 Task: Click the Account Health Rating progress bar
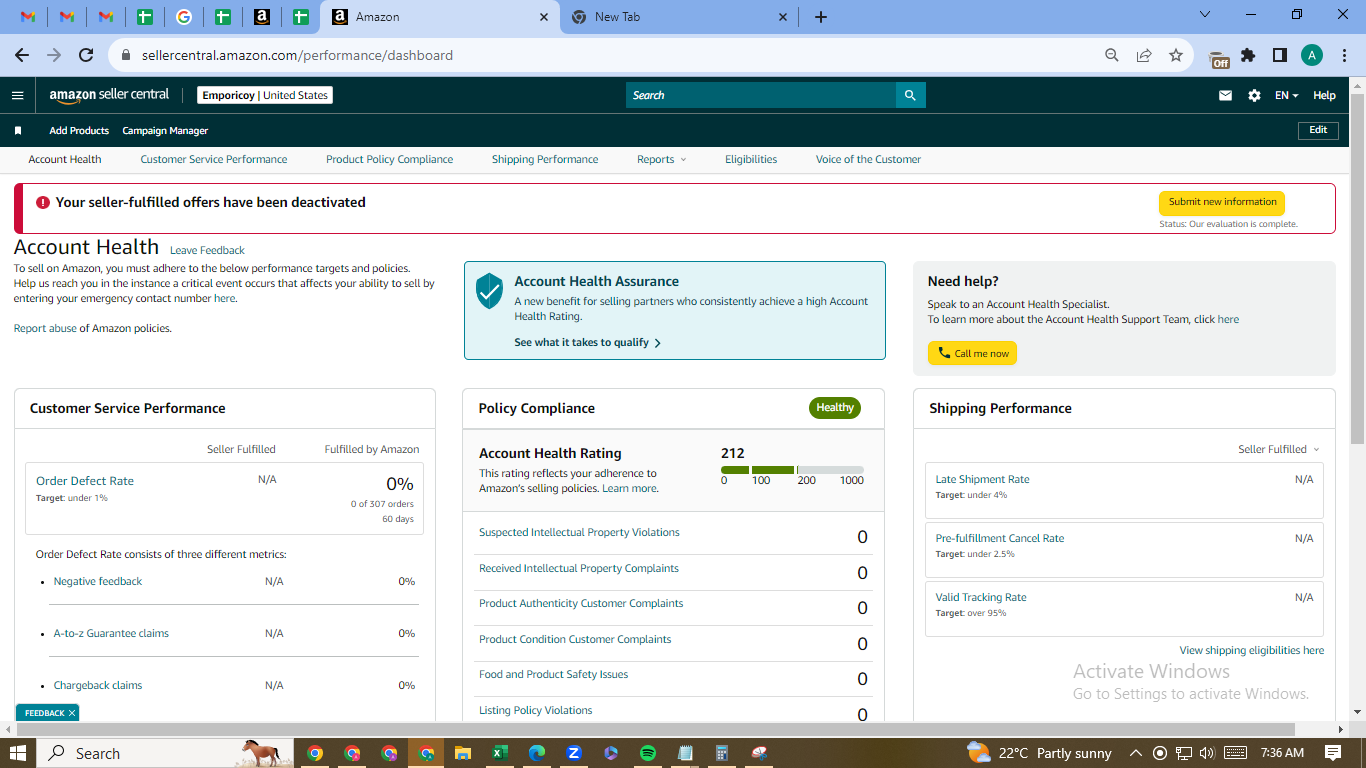click(792, 470)
